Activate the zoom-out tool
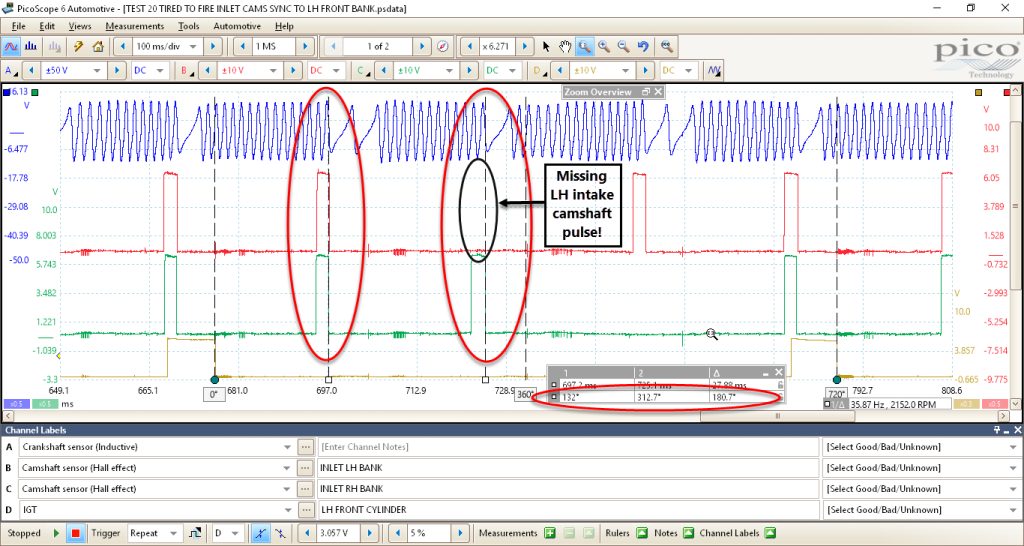1024x546 pixels. click(623, 46)
